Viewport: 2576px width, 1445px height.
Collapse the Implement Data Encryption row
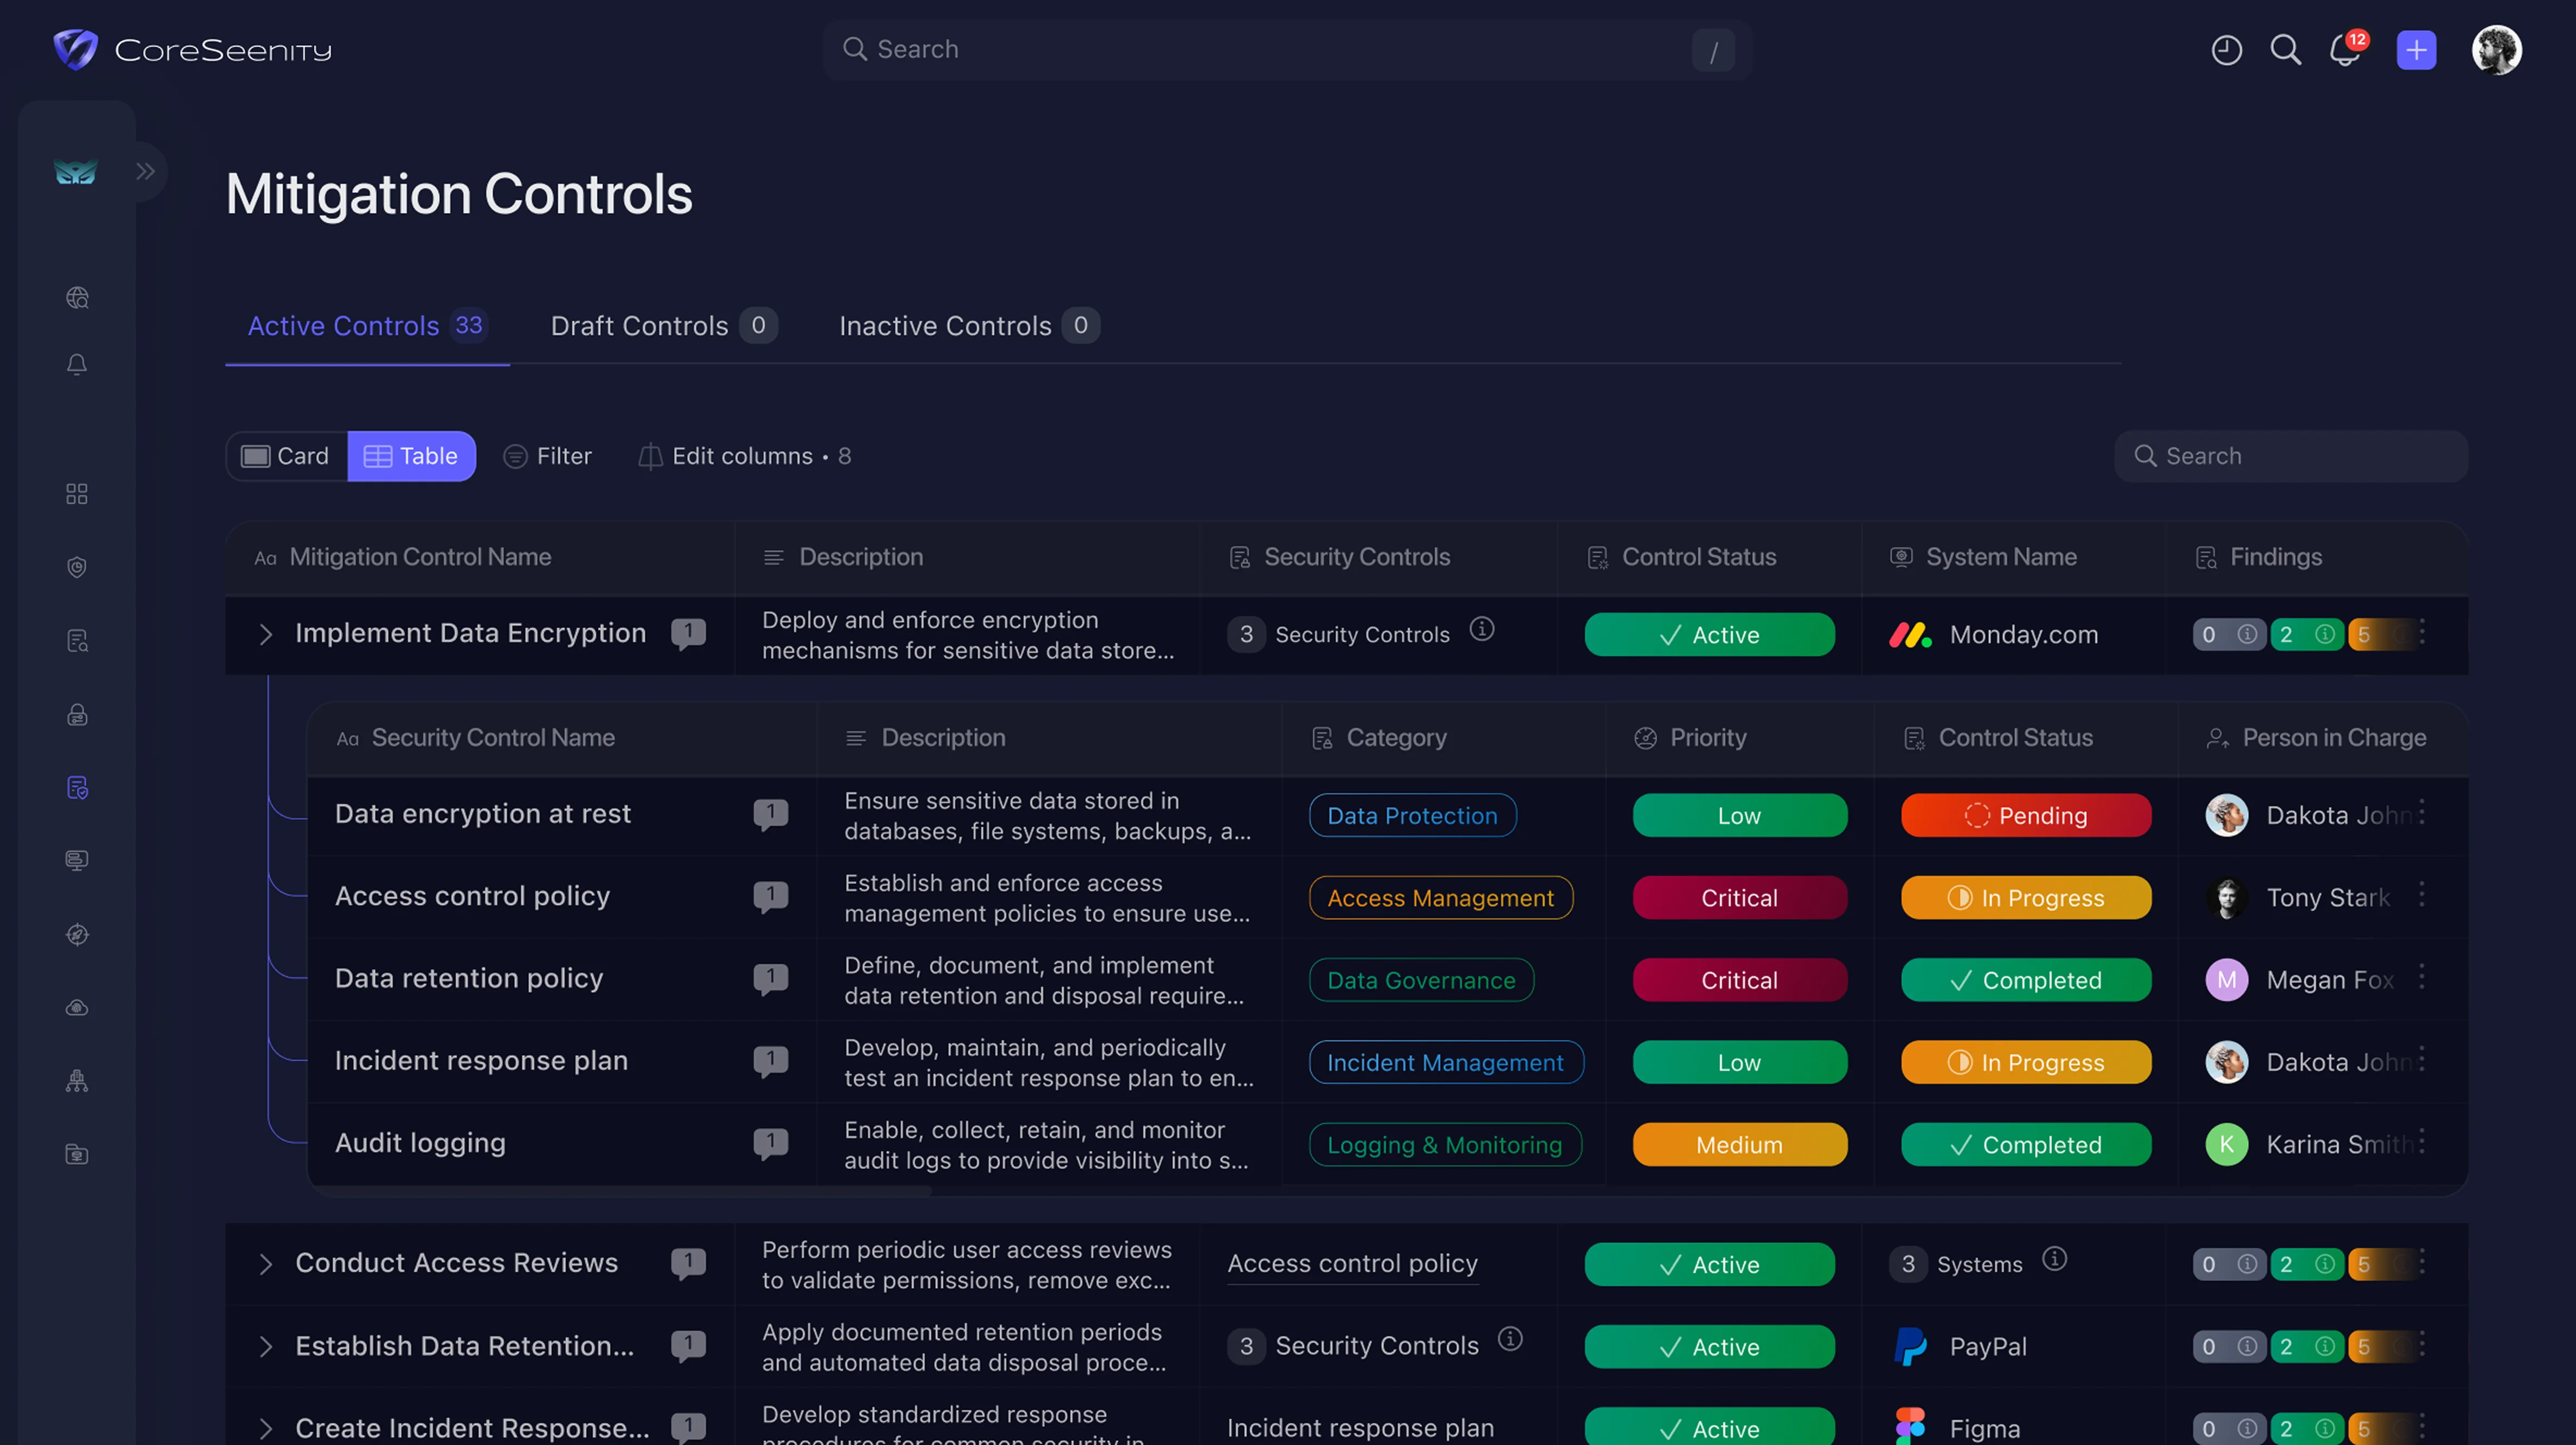coord(265,634)
